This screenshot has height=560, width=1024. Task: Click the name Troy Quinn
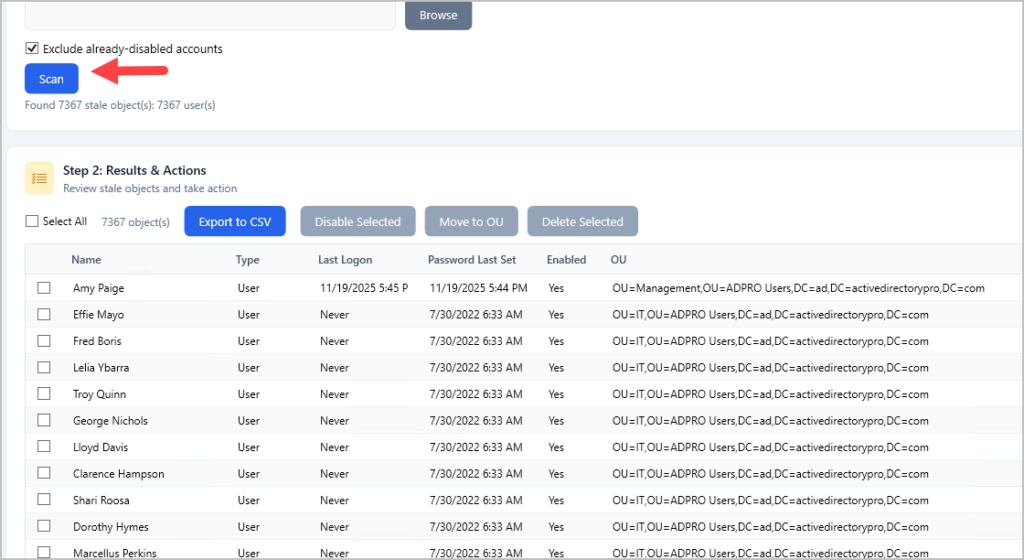(99, 394)
